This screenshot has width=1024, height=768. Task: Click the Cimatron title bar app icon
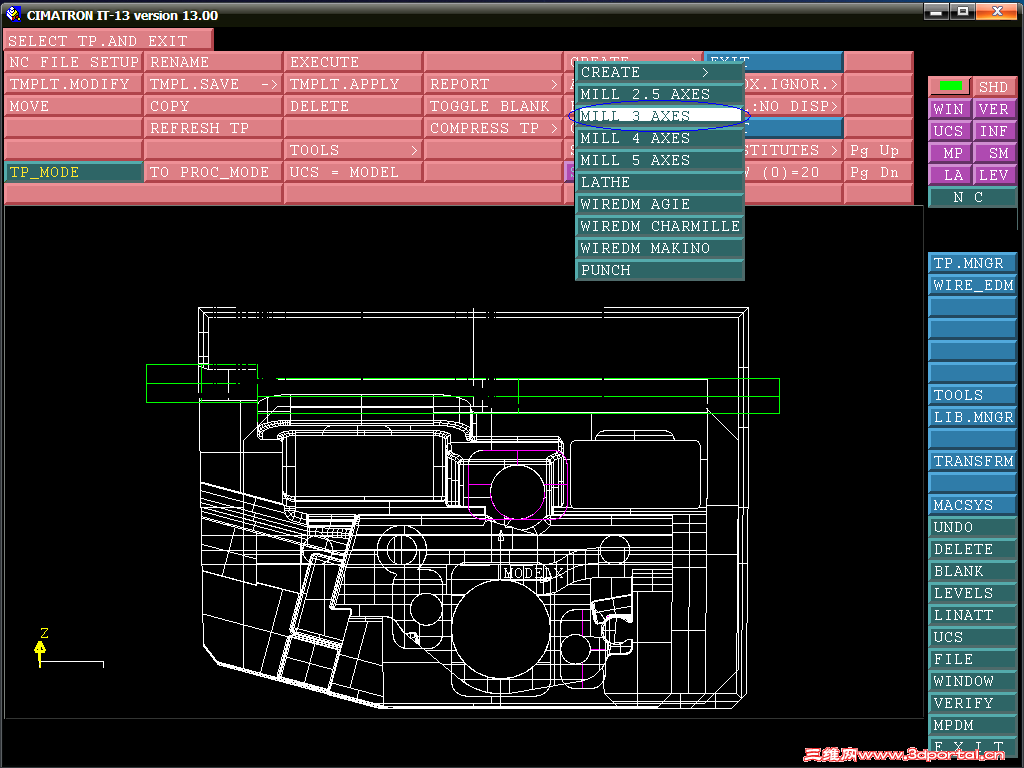(12, 13)
